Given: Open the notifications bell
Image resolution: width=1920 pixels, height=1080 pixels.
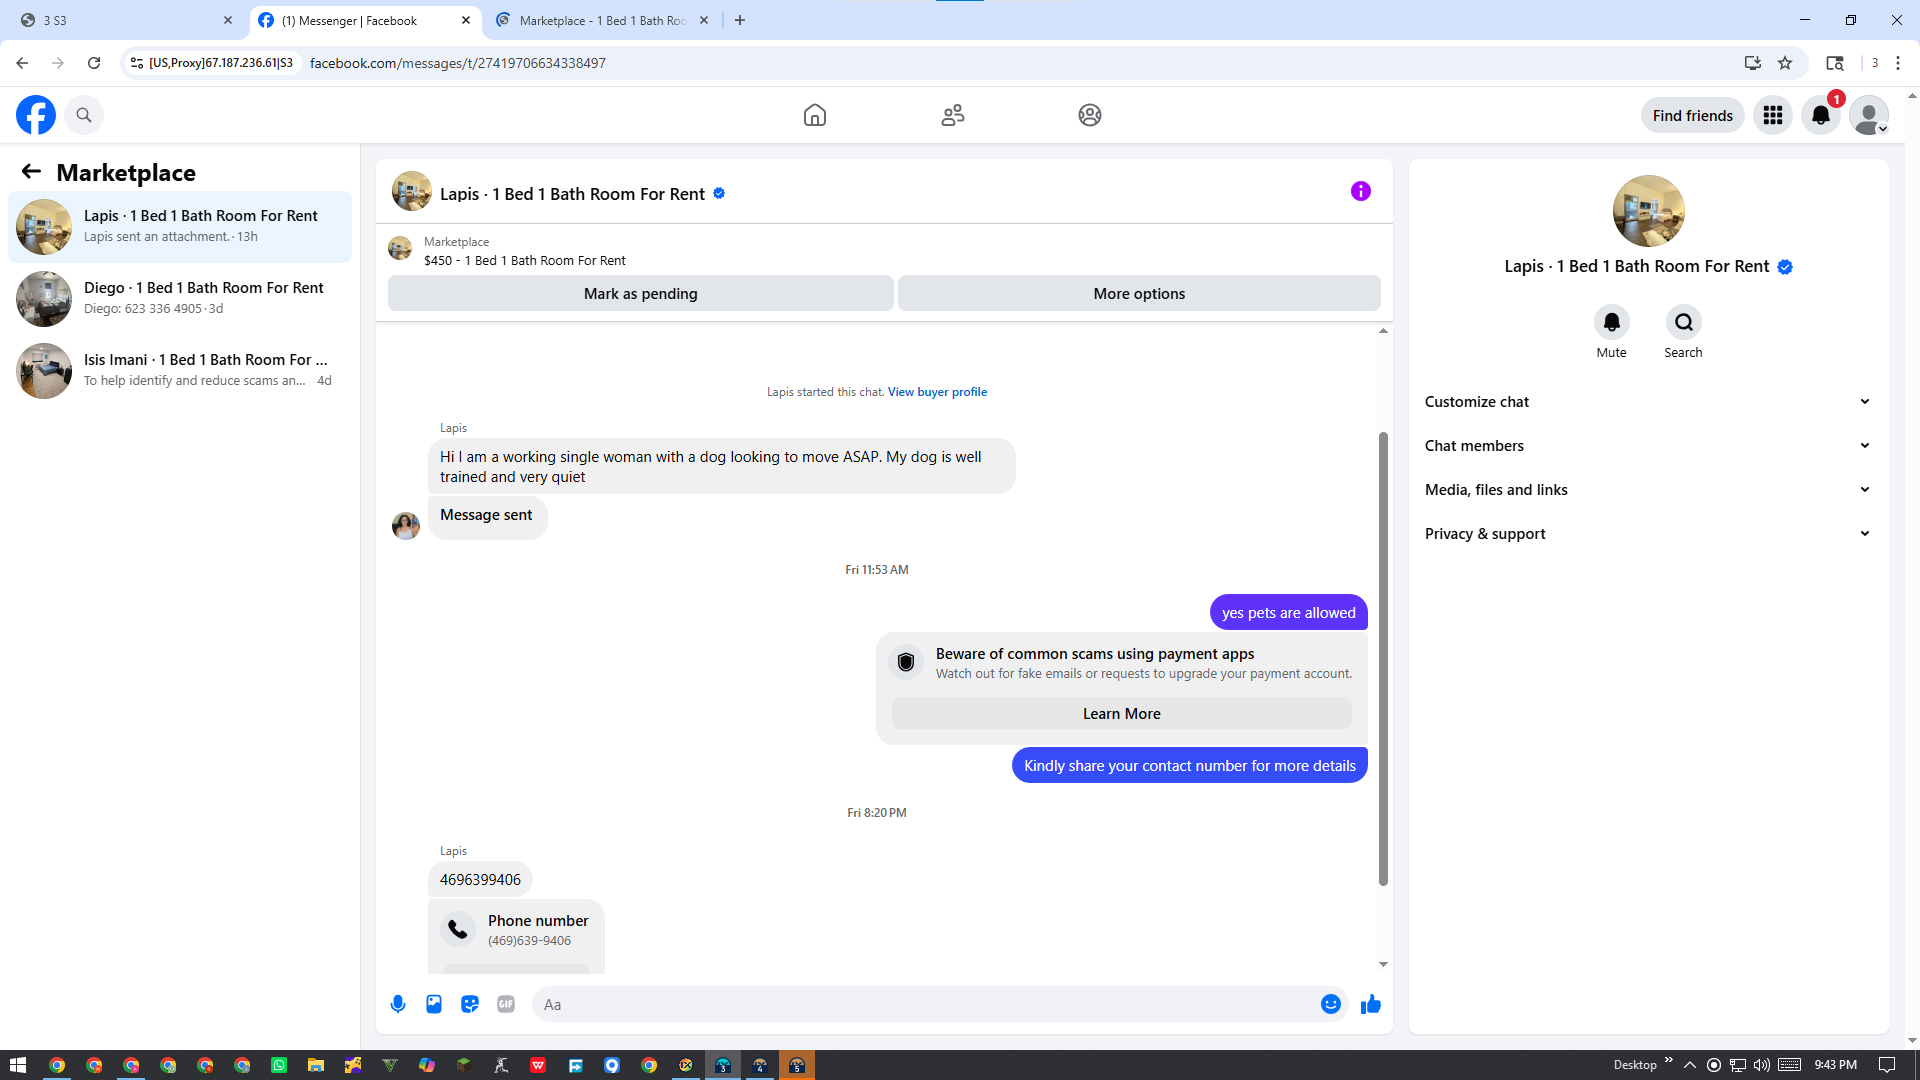Looking at the screenshot, I should coord(1821,115).
